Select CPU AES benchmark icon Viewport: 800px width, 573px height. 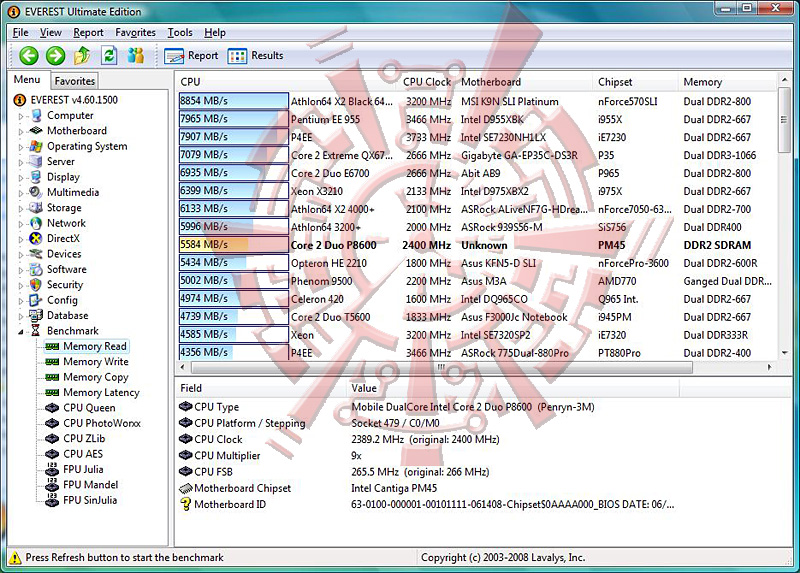pos(52,454)
